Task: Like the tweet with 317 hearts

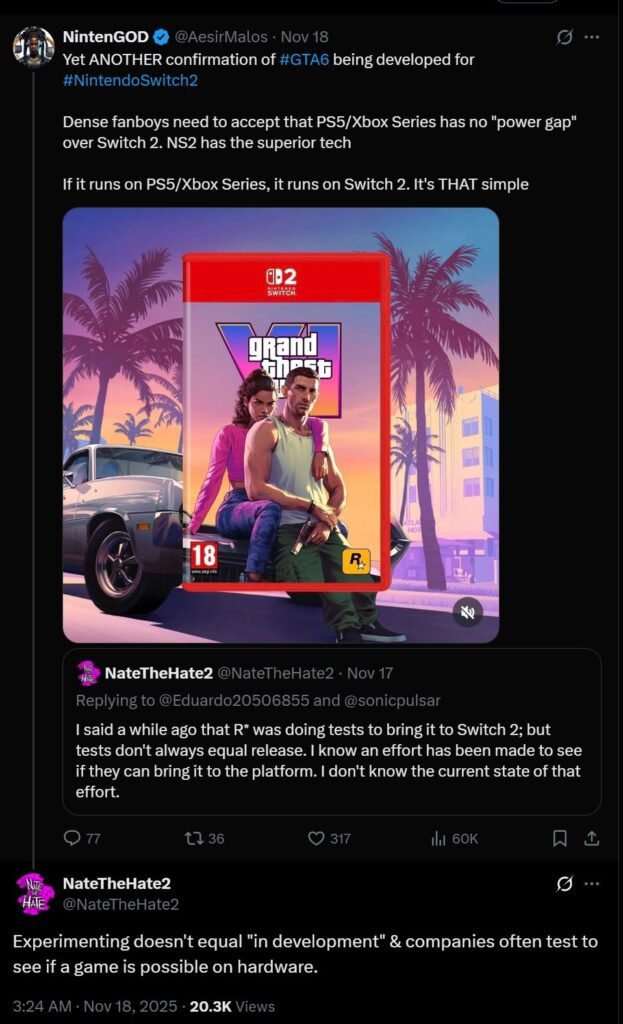Action: tap(316, 838)
